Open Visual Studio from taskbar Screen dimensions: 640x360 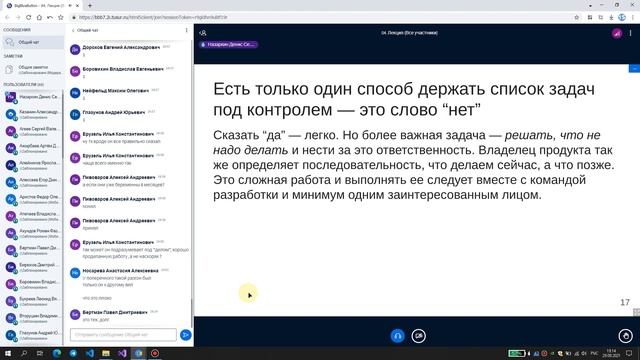122,353
